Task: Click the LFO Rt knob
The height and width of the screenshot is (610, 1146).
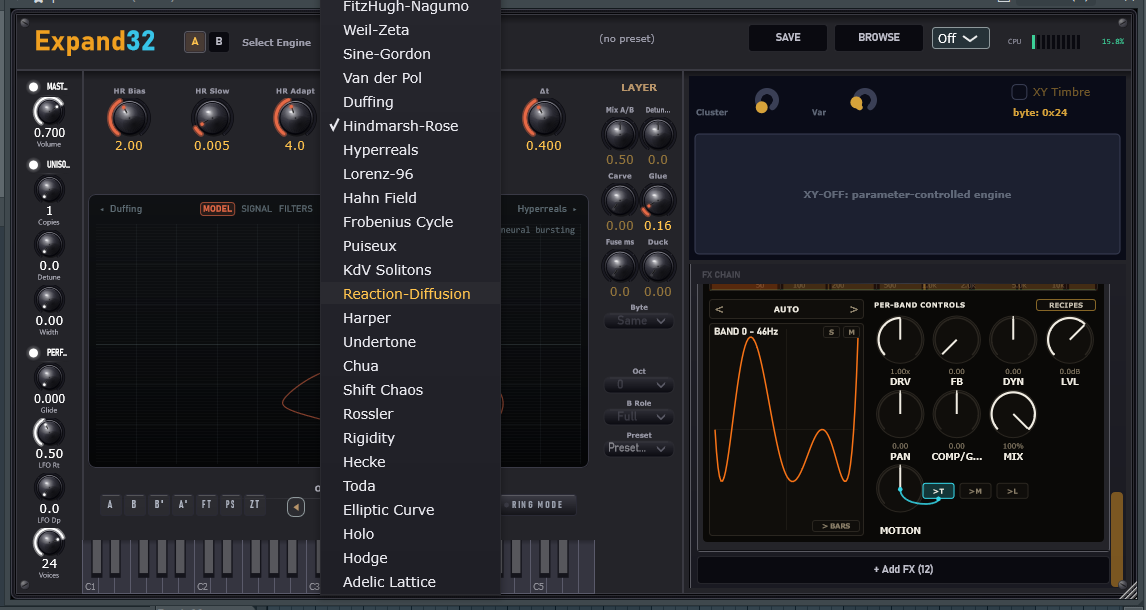Action: click(x=49, y=432)
